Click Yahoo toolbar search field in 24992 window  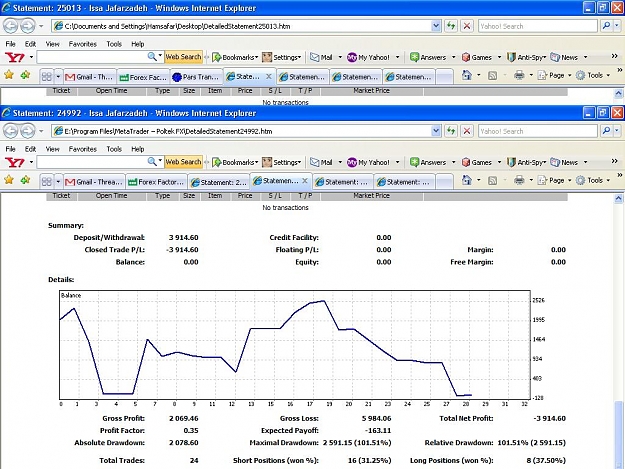coord(92,162)
